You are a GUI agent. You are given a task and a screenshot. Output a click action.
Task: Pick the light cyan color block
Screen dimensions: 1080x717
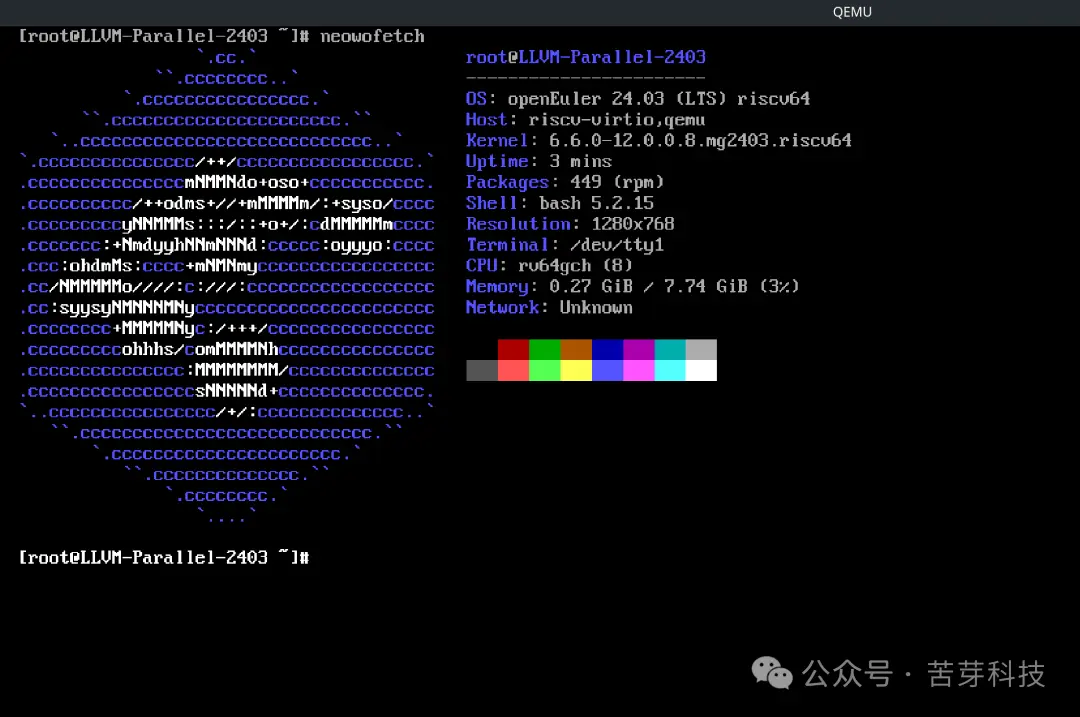(669, 370)
